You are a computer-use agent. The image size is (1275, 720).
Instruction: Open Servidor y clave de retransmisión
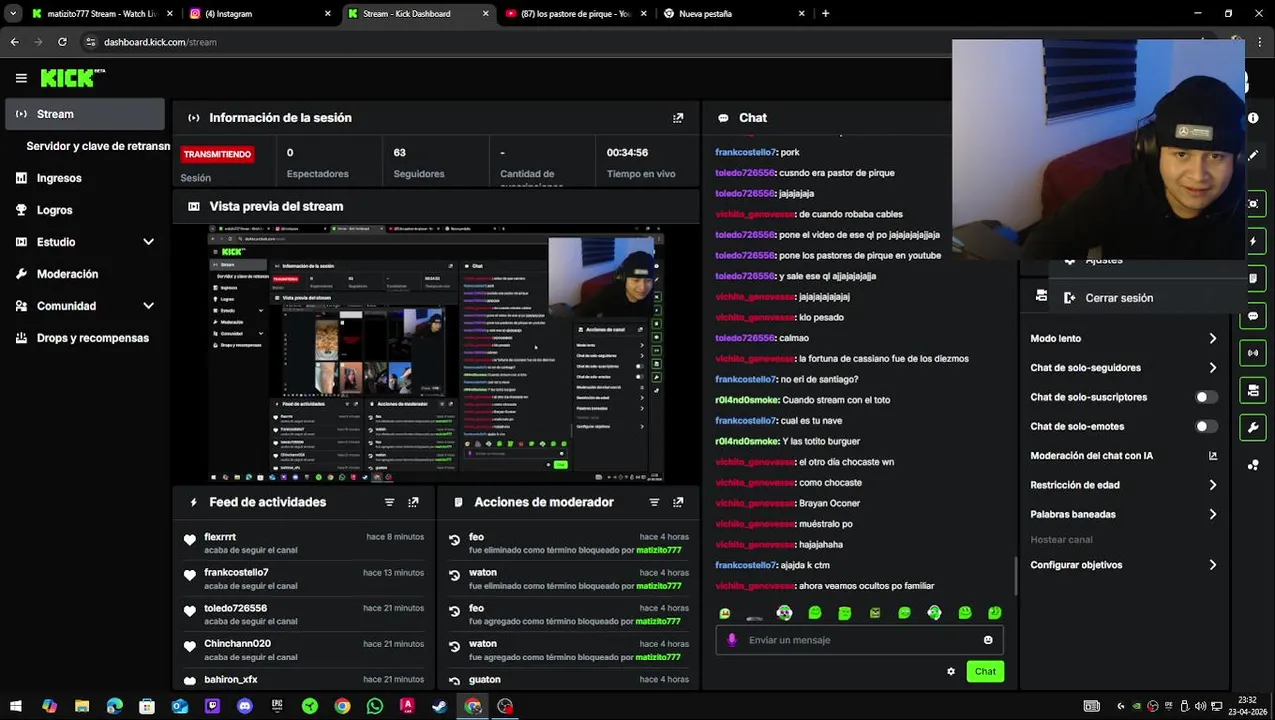(98, 146)
